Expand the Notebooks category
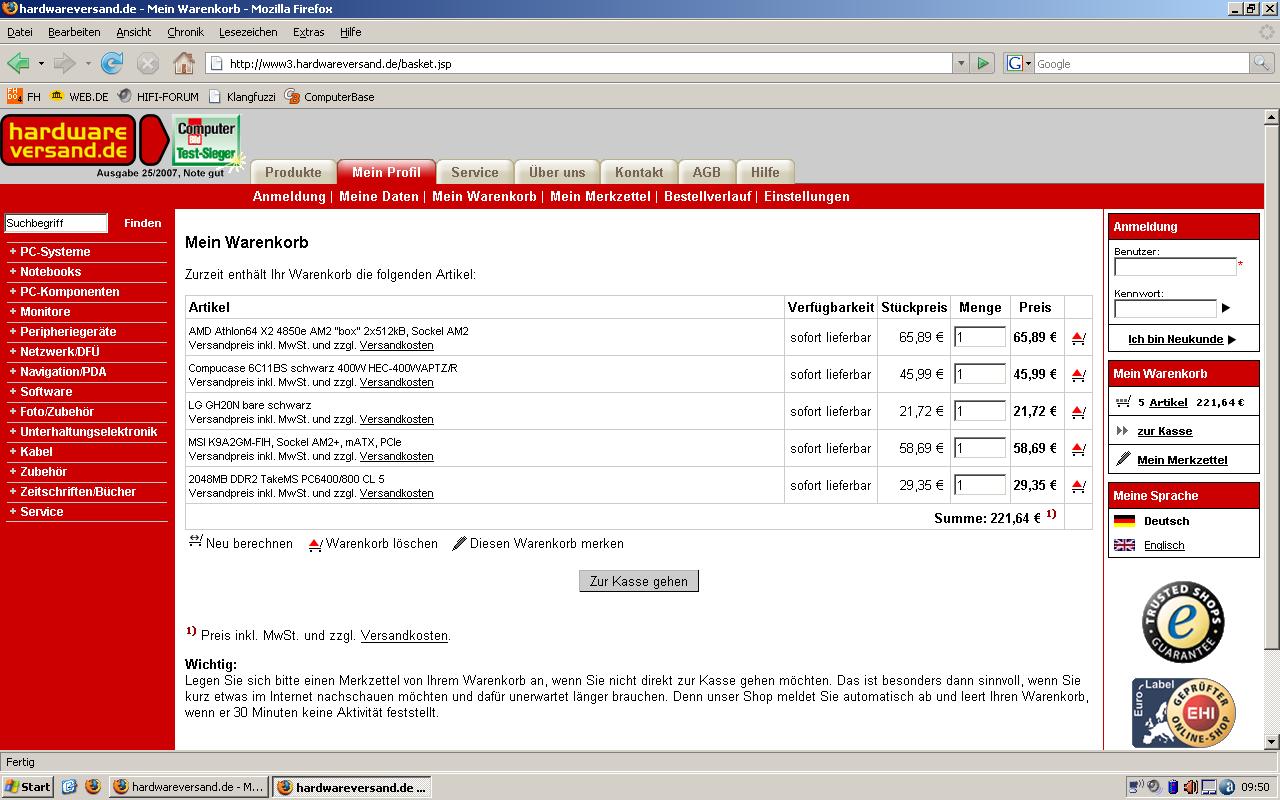The width and height of the screenshot is (1280, 800). click(x=50, y=272)
